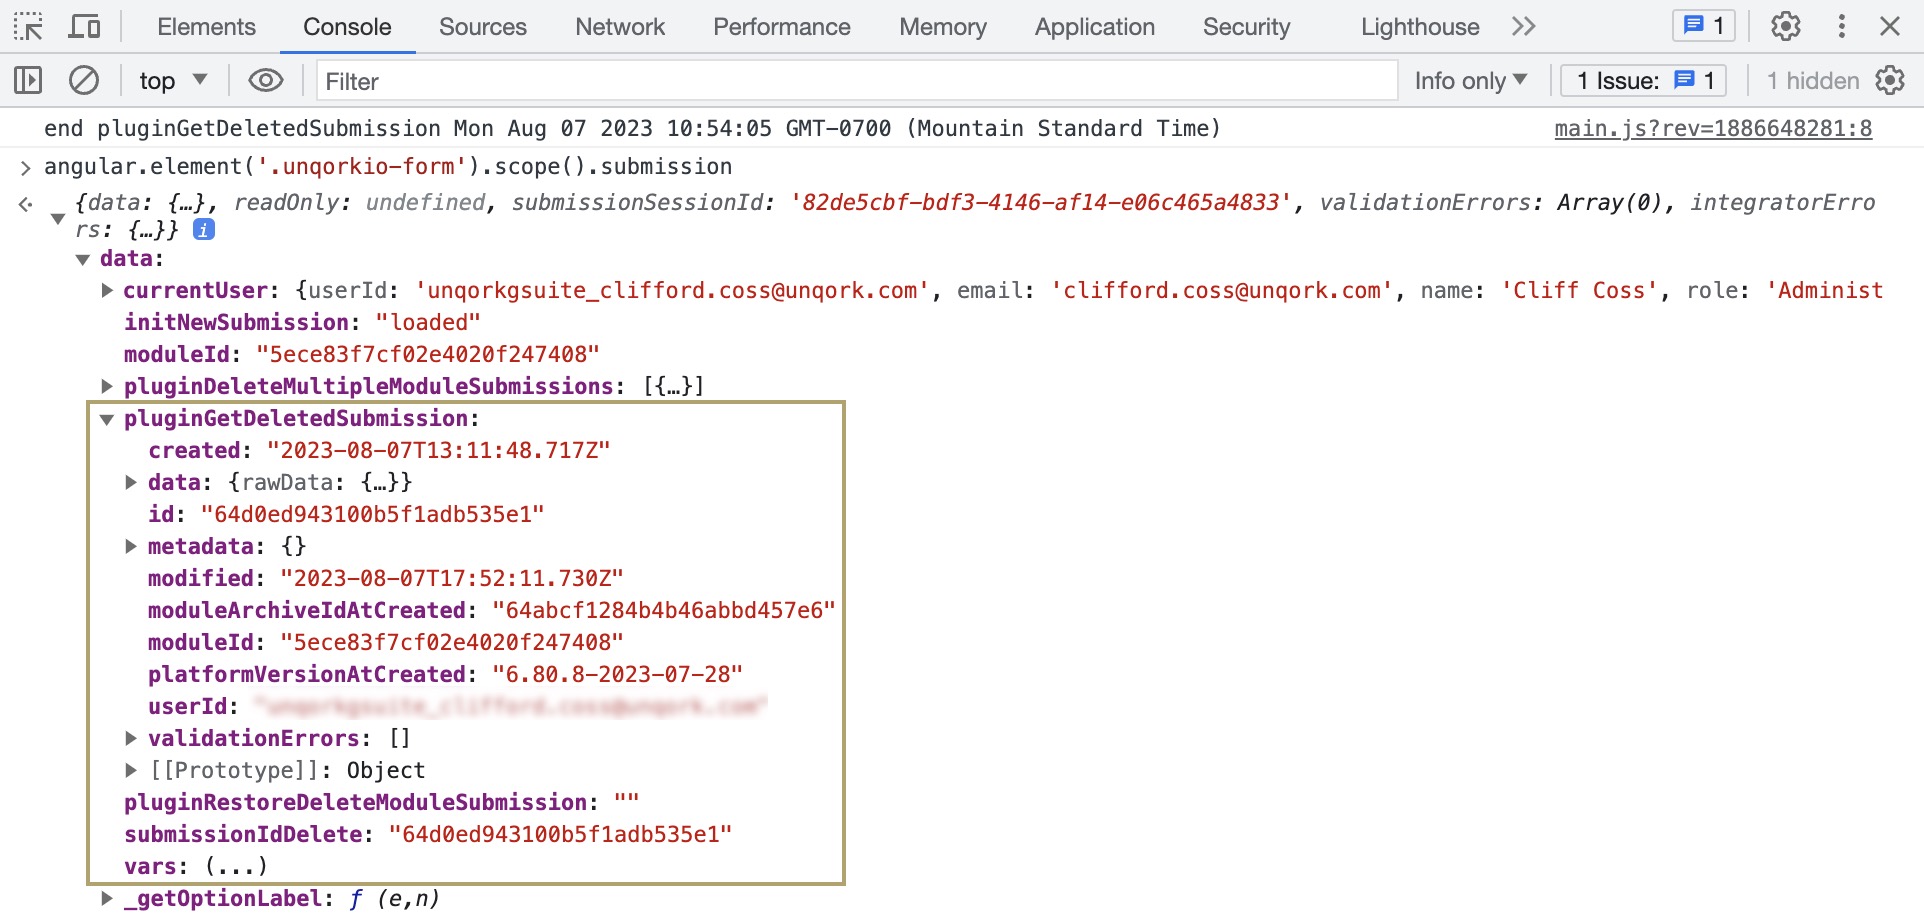Viewport: 1924px width, 914px height.
Task: Open the Application tab
Action: [1095, 27]
